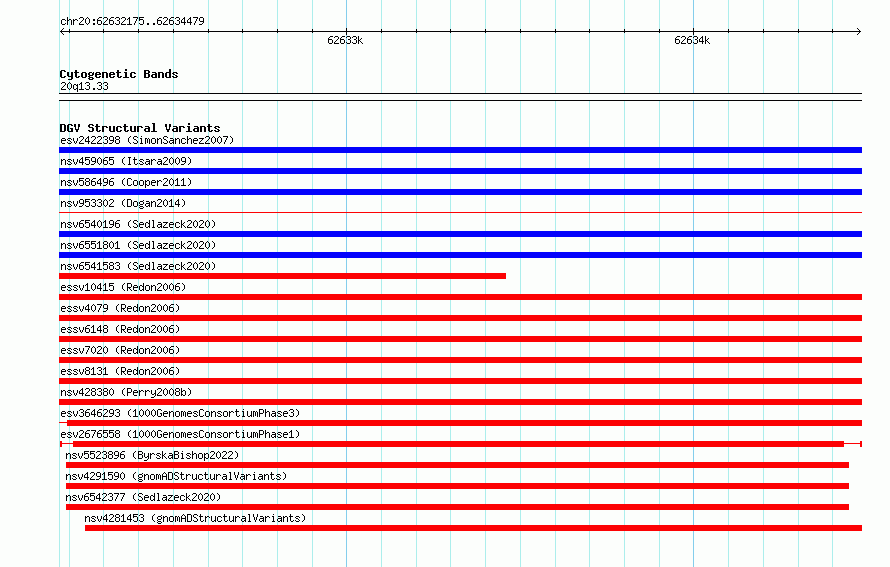Select the red bar for nsv6542377
The image size is (890, 567).
click(x=457, y=507)
